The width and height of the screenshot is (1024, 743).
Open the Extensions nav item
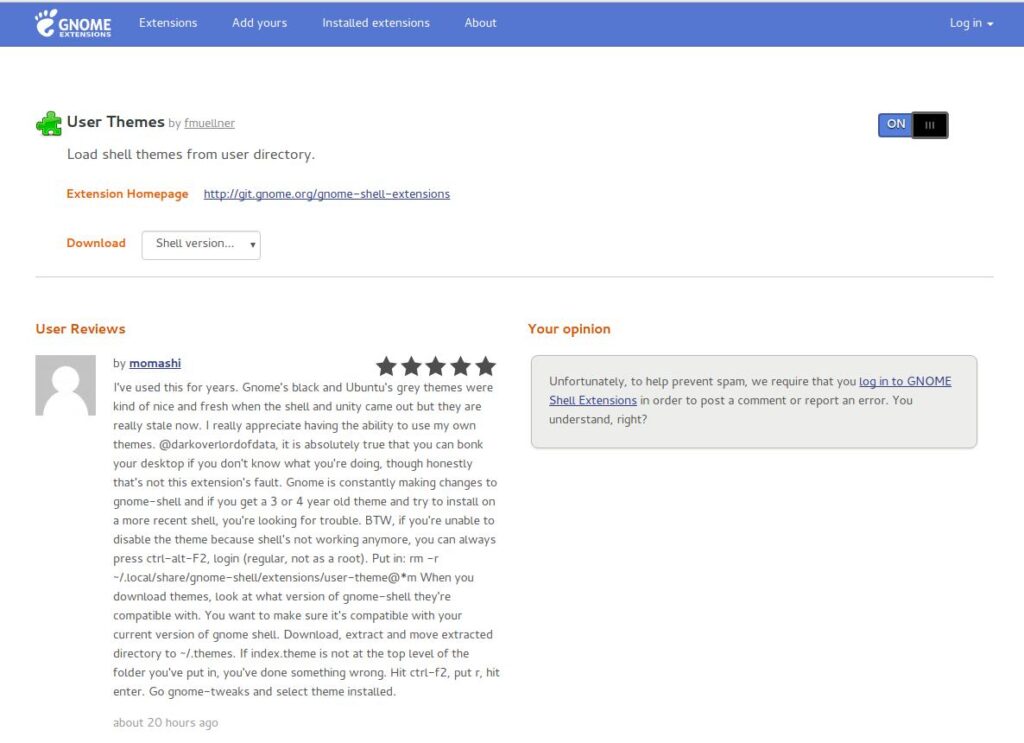pos(168,23)
